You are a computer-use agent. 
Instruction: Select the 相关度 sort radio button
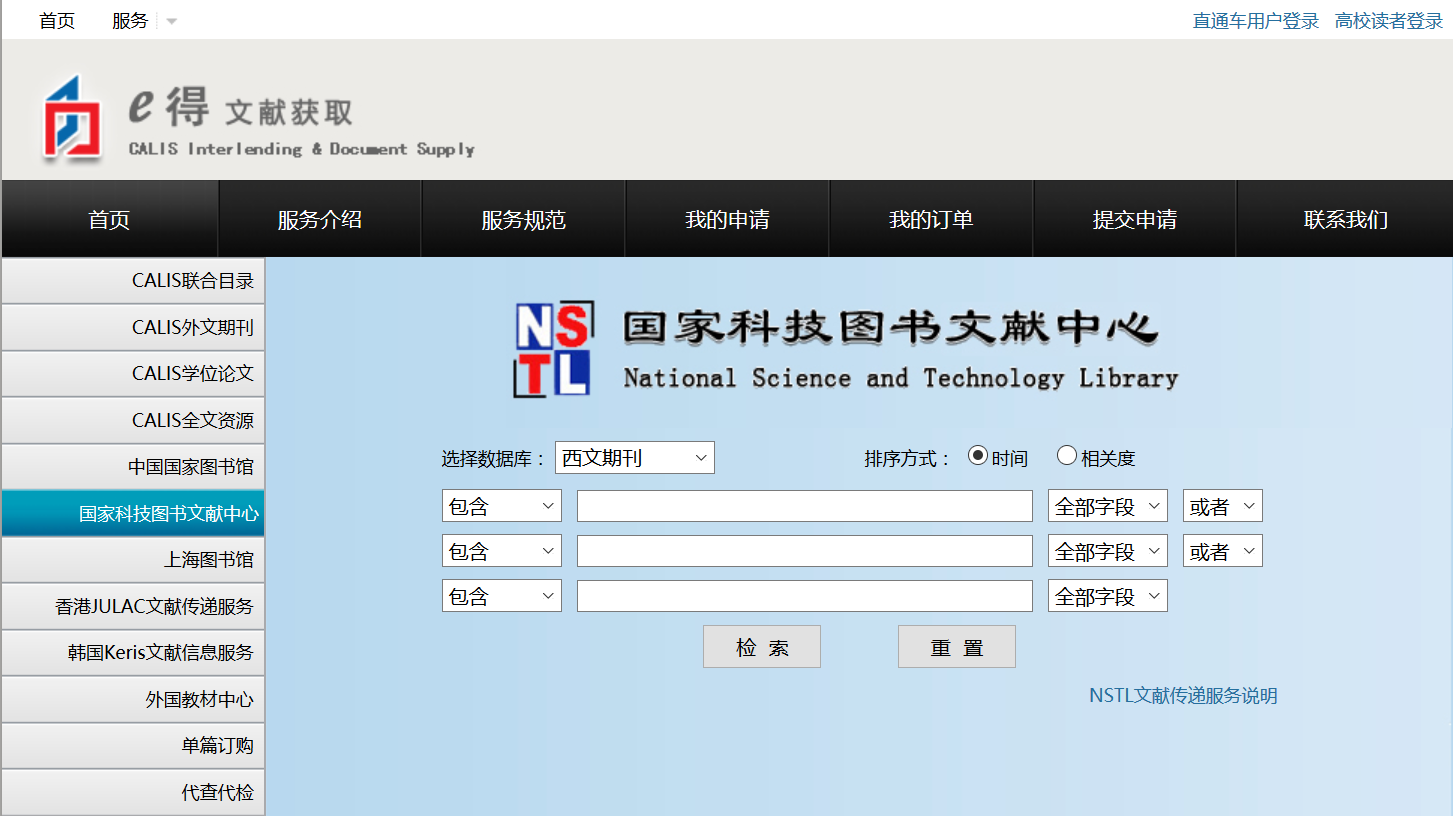(1066, 456)
